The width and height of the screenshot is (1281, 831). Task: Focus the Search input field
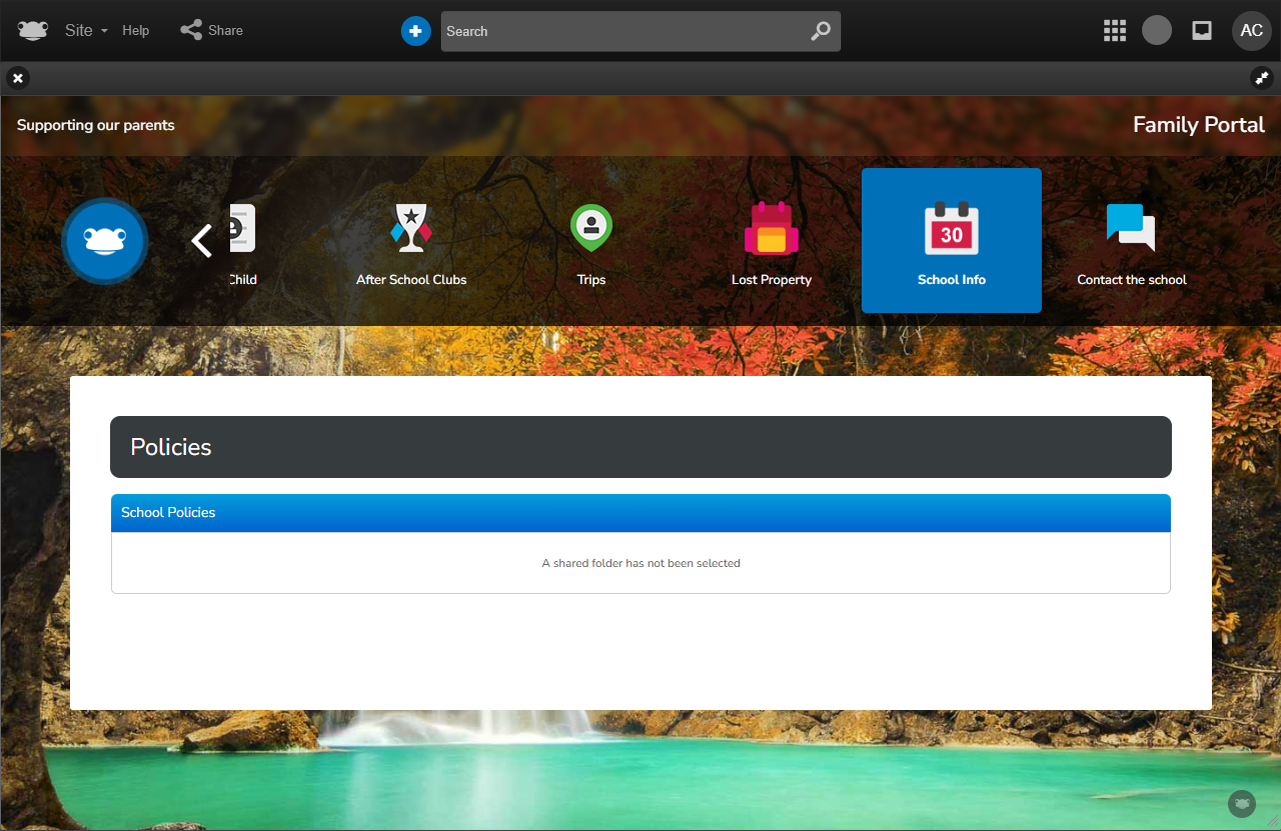coord(620,31)
